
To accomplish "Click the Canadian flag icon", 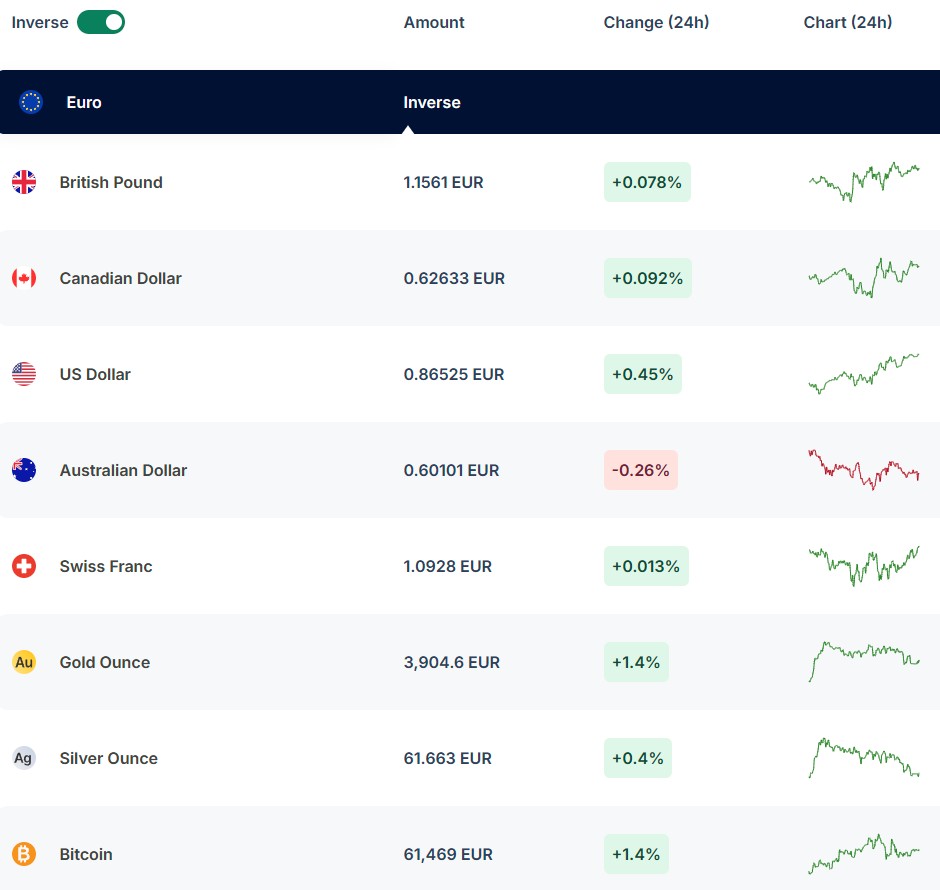I will click(x=24, y=278).
